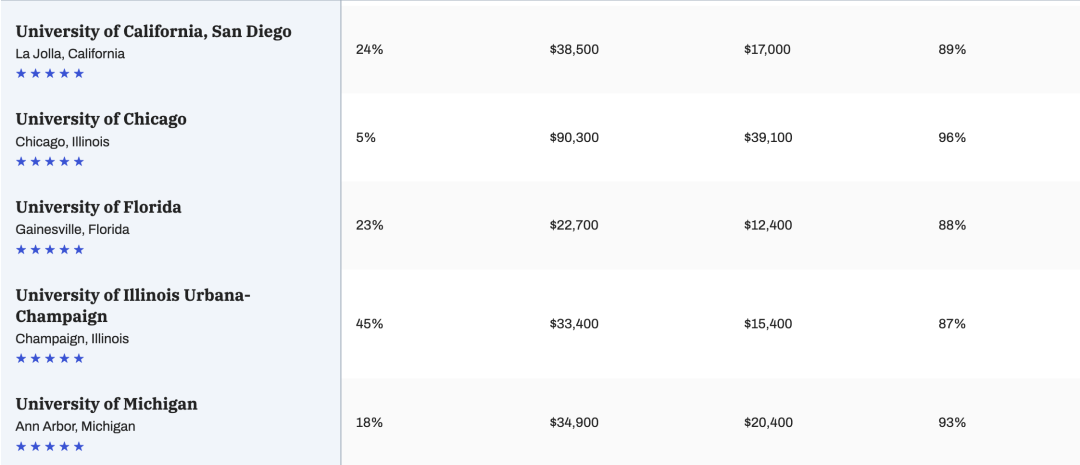Click Ann Arbor, Michigan location text

tap(76, 426)
